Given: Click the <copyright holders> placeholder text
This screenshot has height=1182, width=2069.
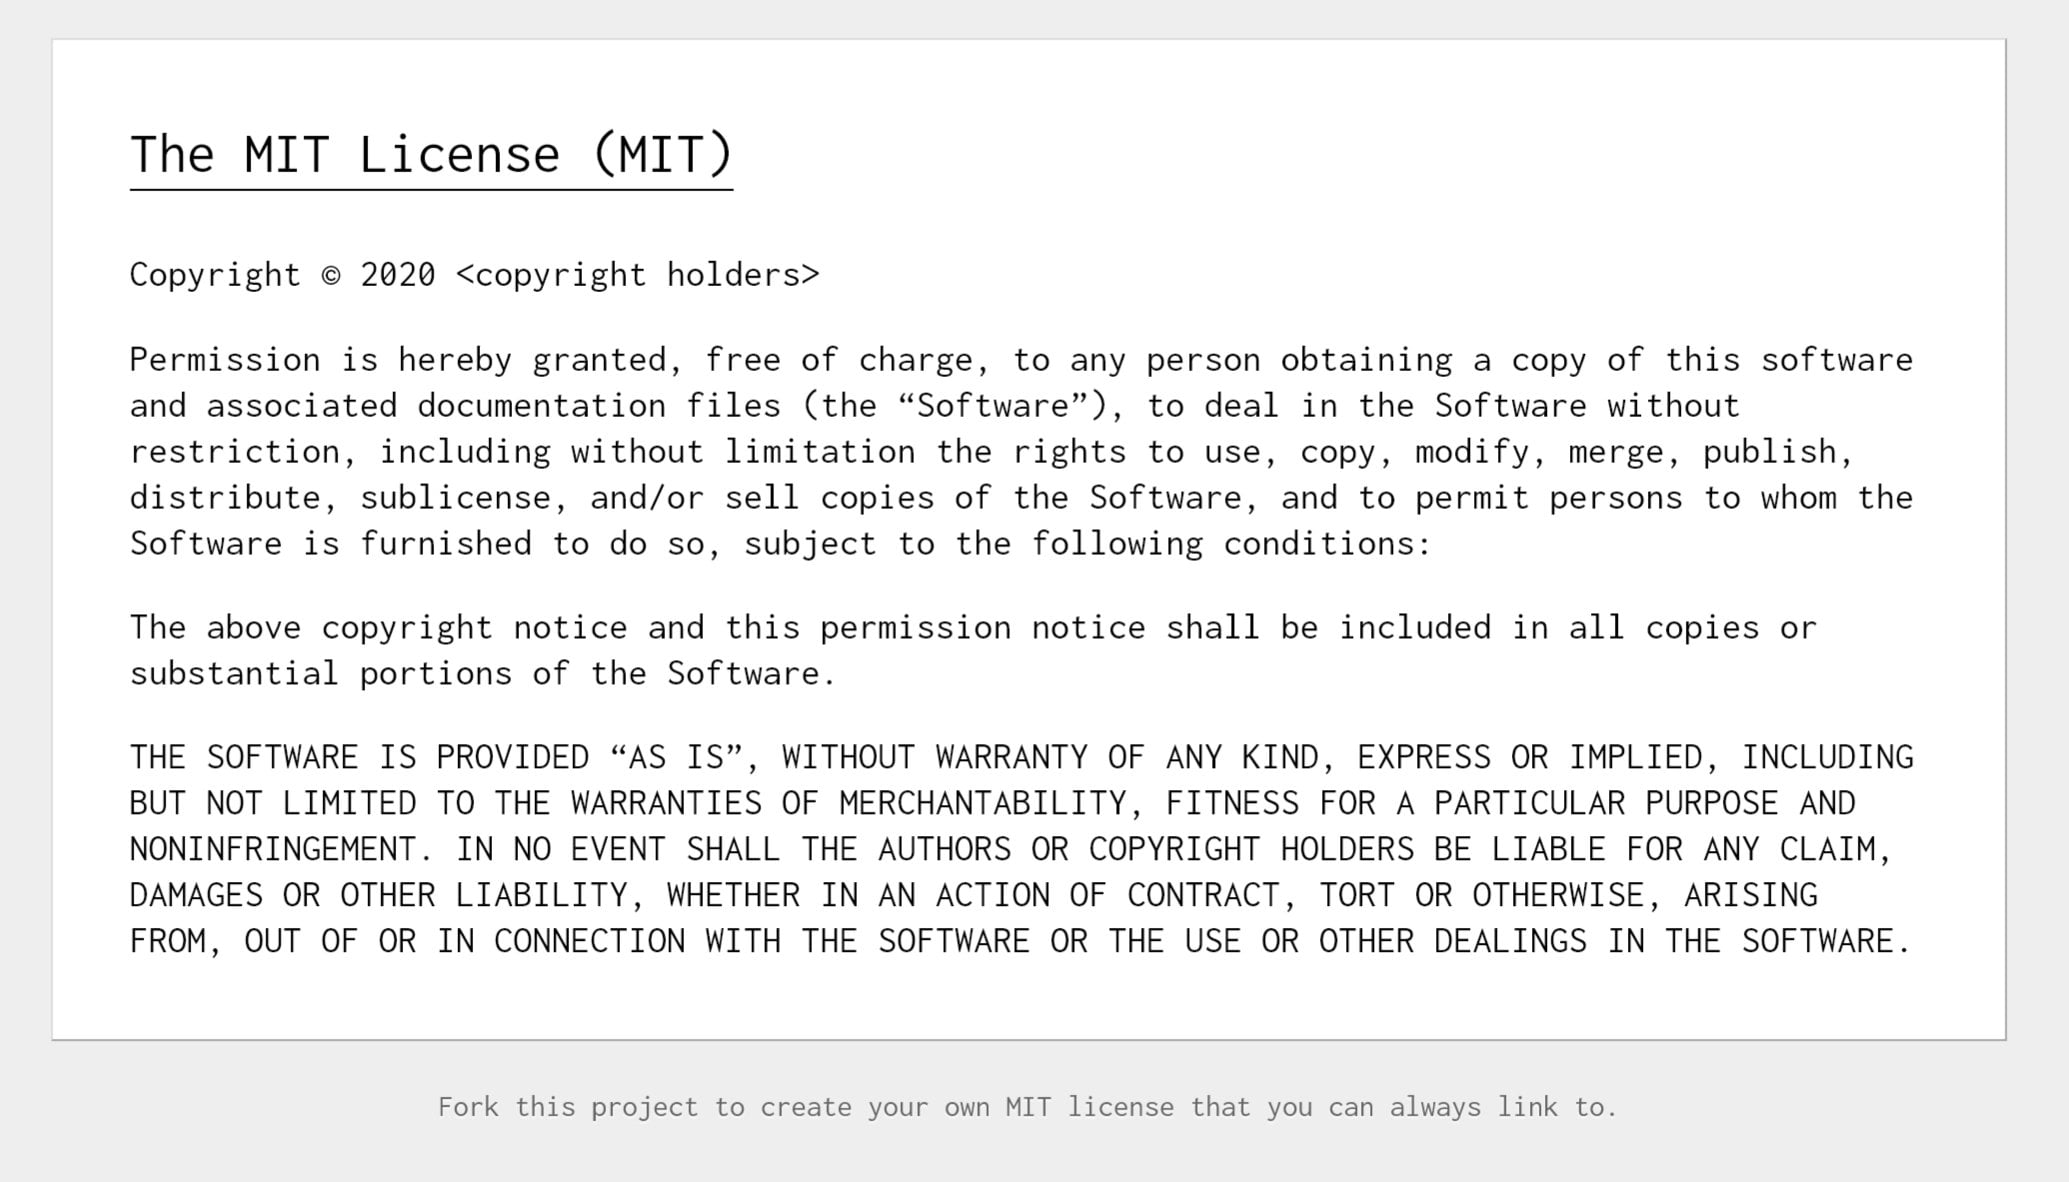Looking at the screenshot, I should [x=638, y=275].
